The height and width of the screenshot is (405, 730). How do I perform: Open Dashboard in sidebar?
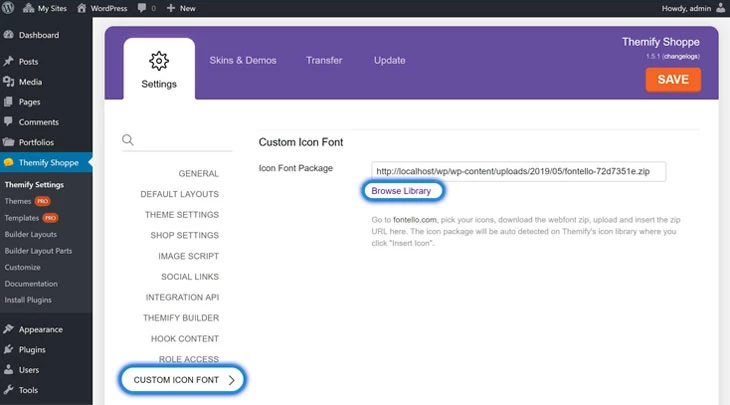tap(39, 35)
